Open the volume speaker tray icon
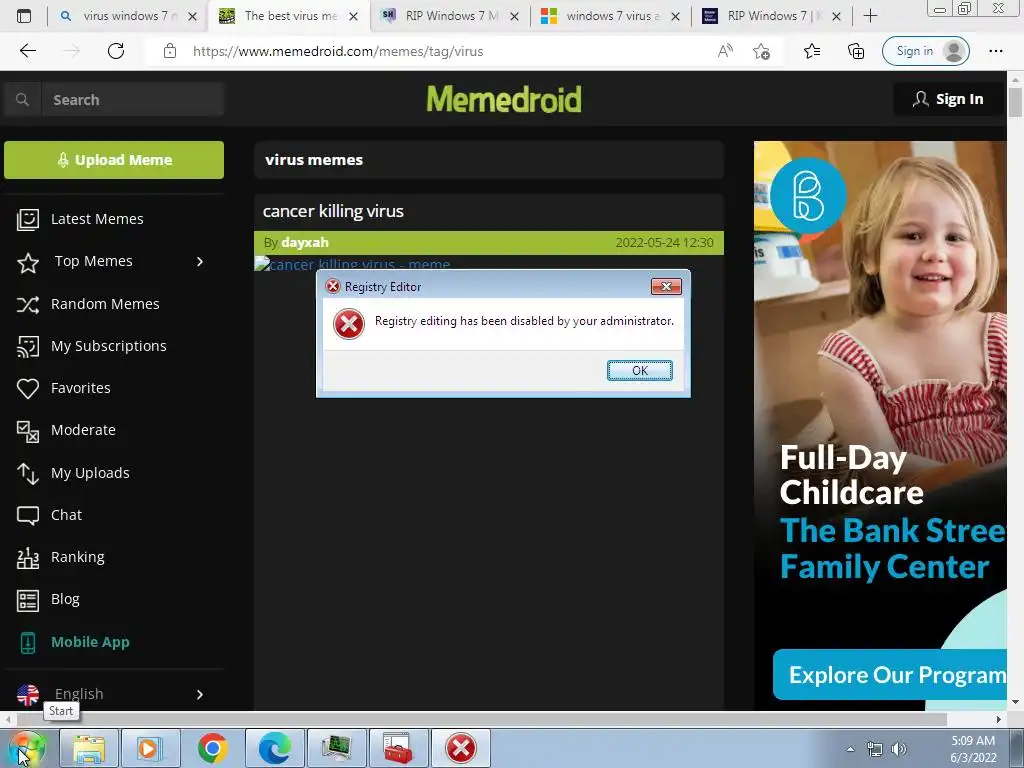The width and height of the screenshot is (1024, 768). (899, 749)
